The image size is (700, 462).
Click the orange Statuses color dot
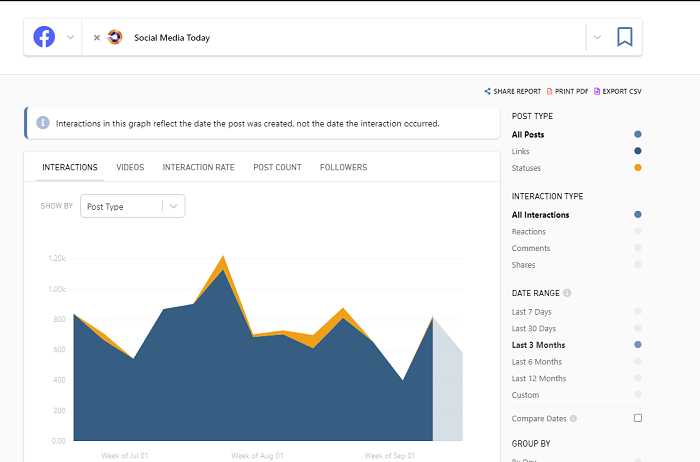pyautogui.click(x=638, y=167)
